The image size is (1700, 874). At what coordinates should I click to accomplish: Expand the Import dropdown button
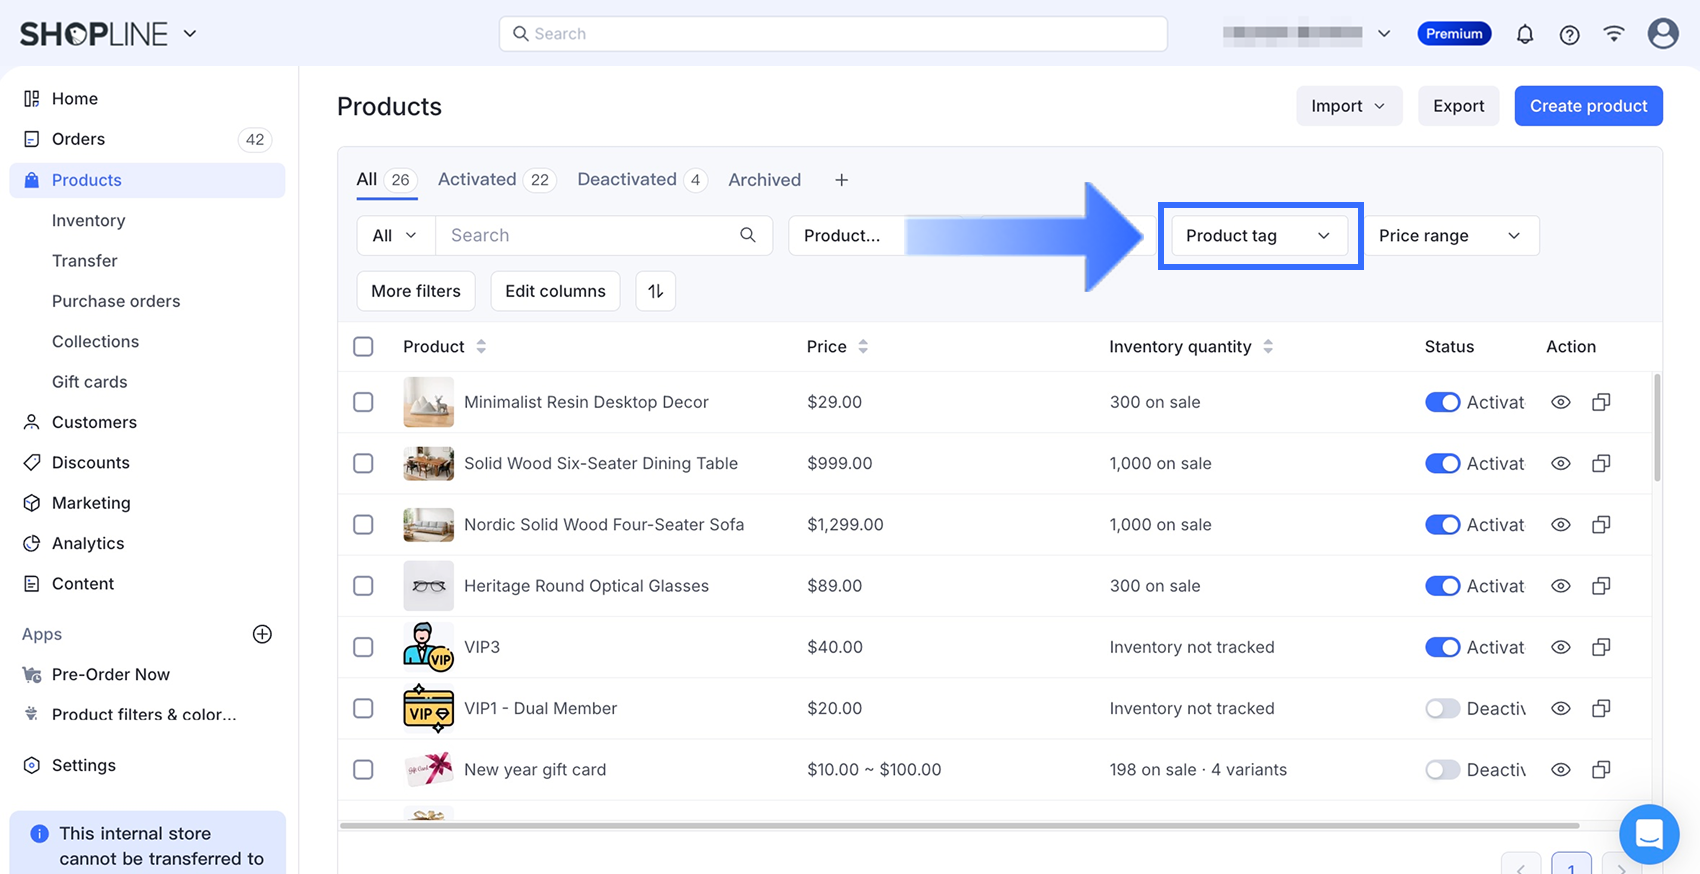click(x=1348, y=106)
